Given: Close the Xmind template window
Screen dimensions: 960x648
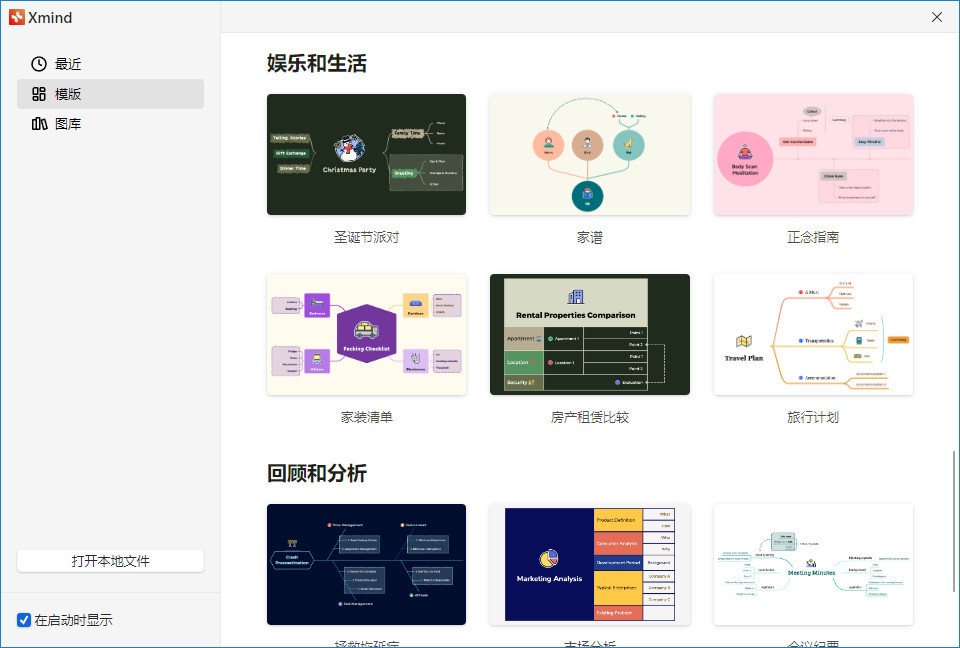Looking at the screenshot, I should 937,17.
